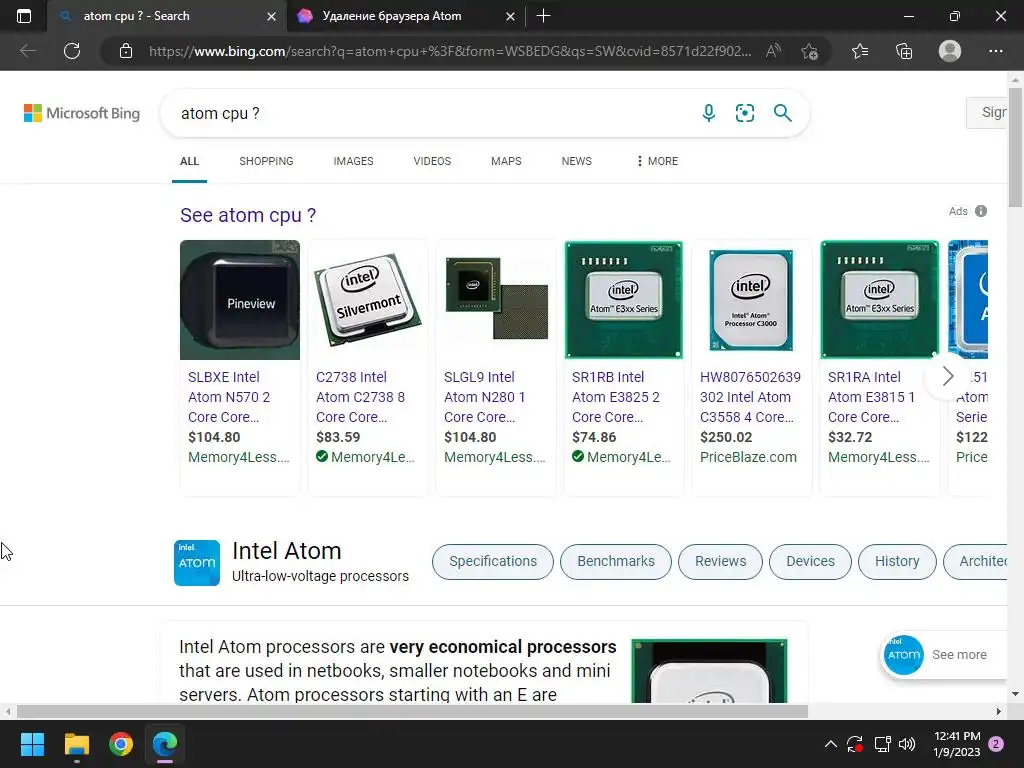Viewport: 1024px width, 768px height.
Task: Open C2738 Intel Atom C2738 product link
Action: click(x=360, y=397)
